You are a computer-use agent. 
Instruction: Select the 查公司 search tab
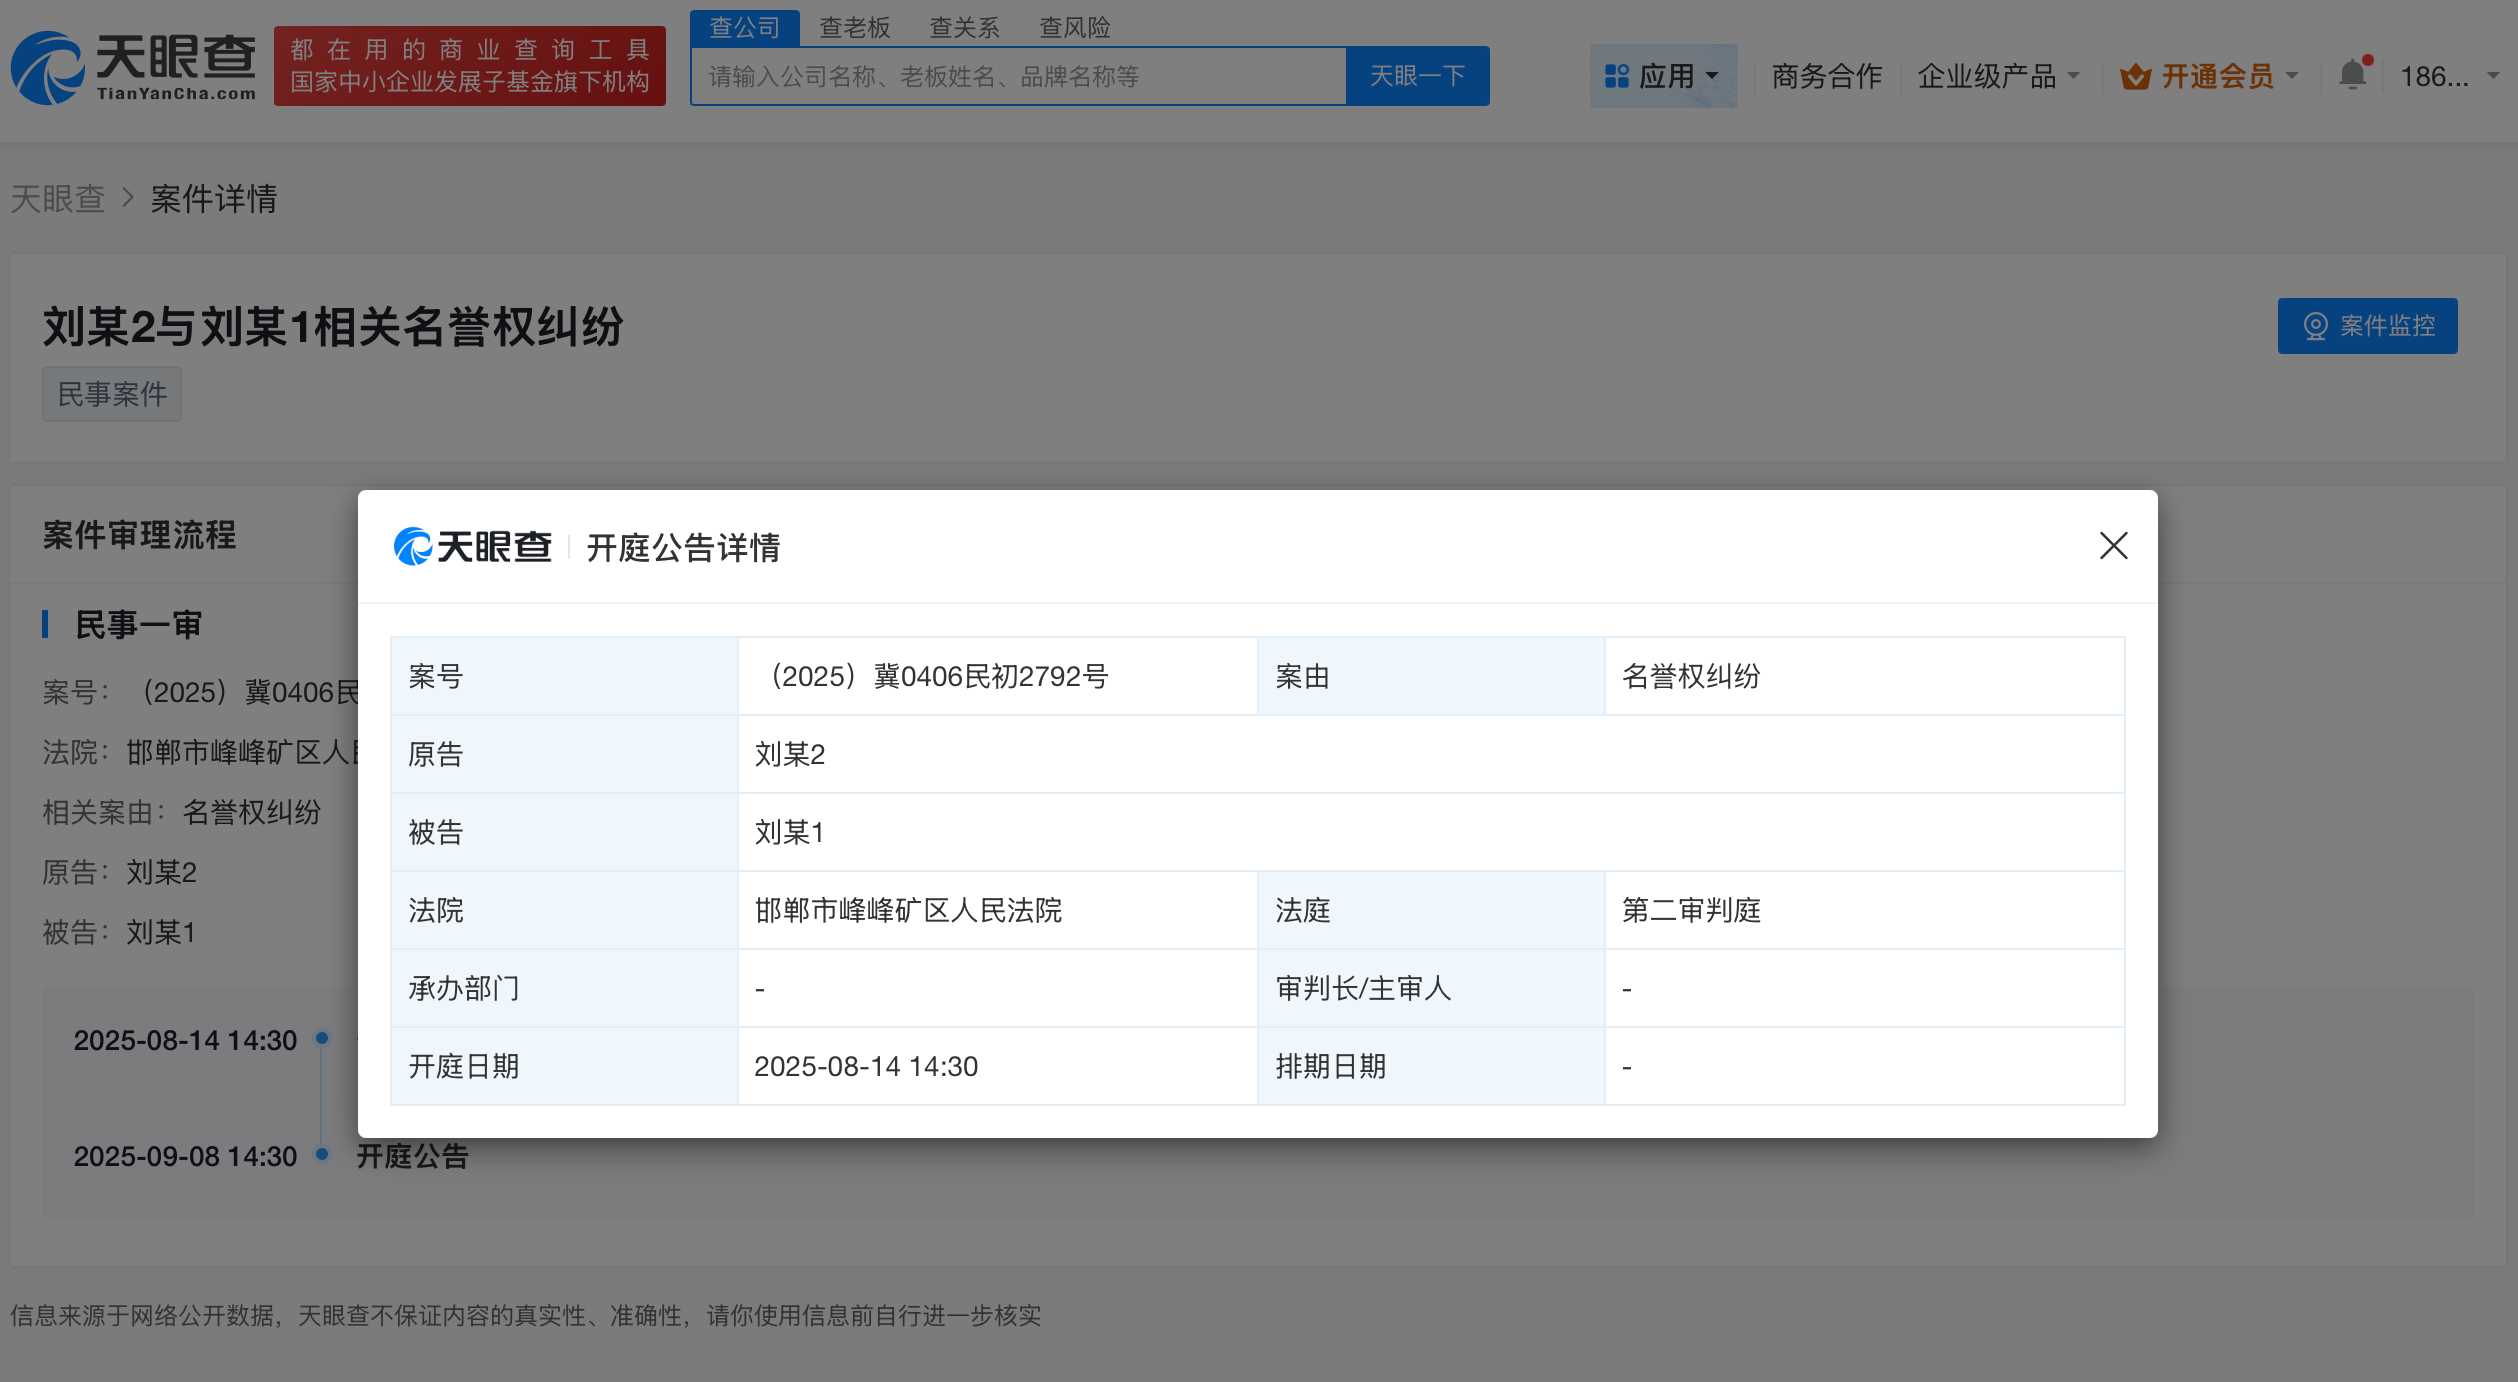(744, 27)
